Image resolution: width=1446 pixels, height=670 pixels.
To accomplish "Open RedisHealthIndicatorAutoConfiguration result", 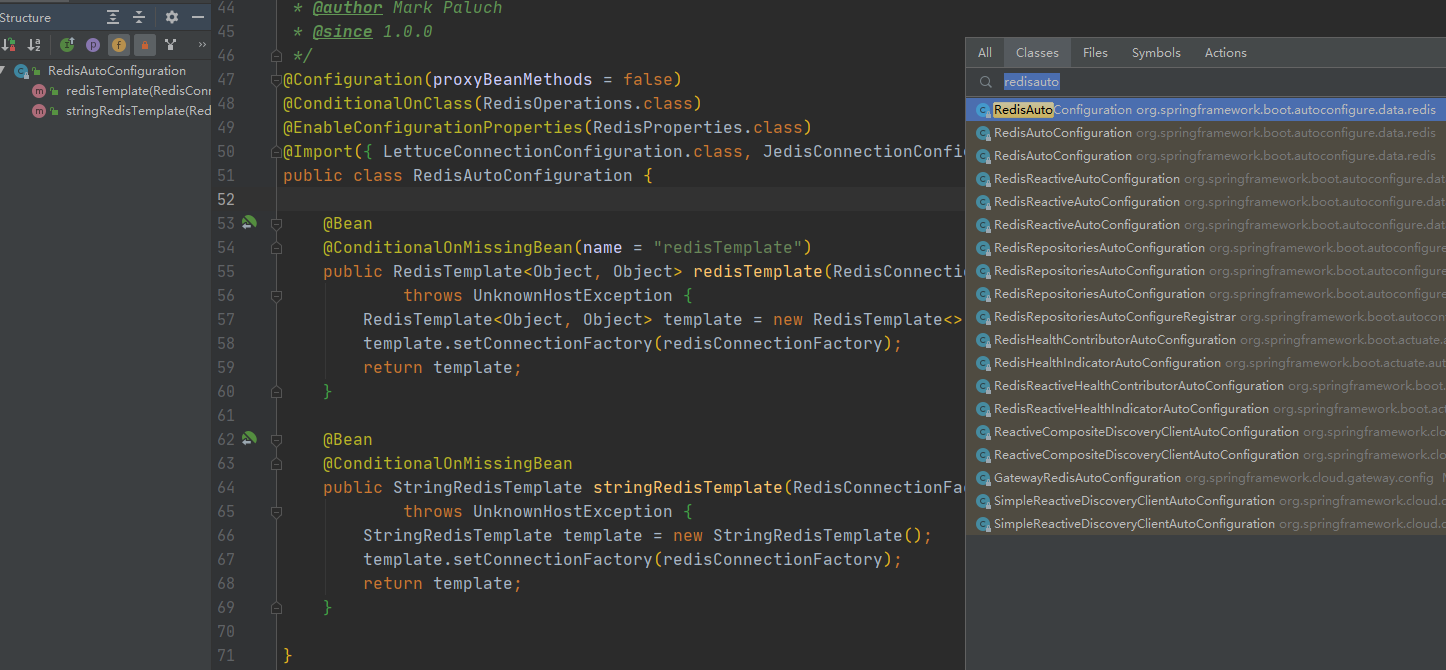I will click(x=1205, y=363).
